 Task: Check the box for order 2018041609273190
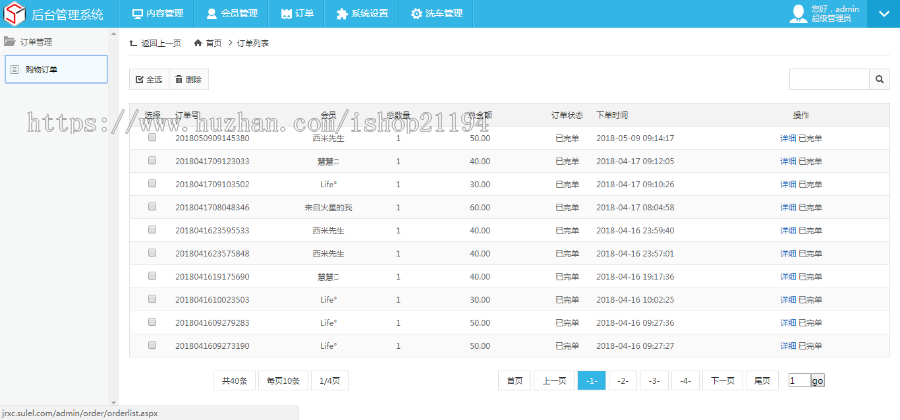pos(152,345)
